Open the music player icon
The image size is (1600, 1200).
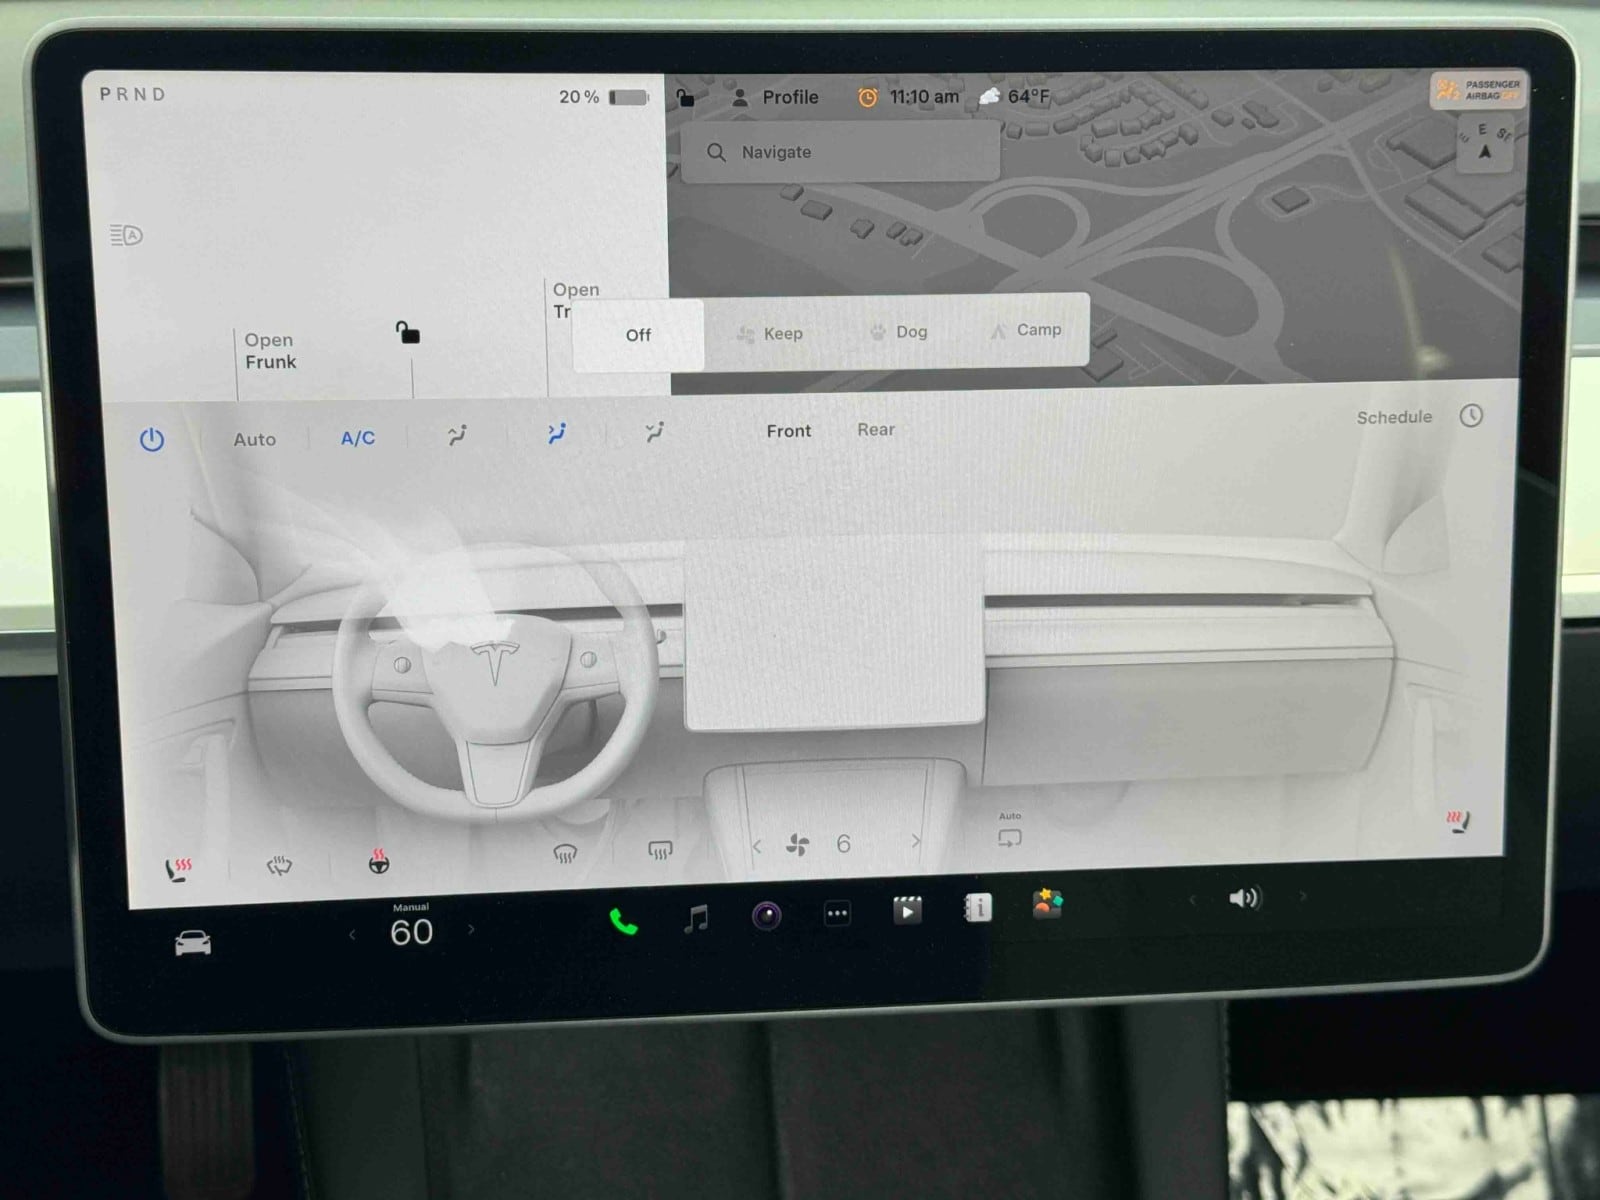tap(696, 917)
